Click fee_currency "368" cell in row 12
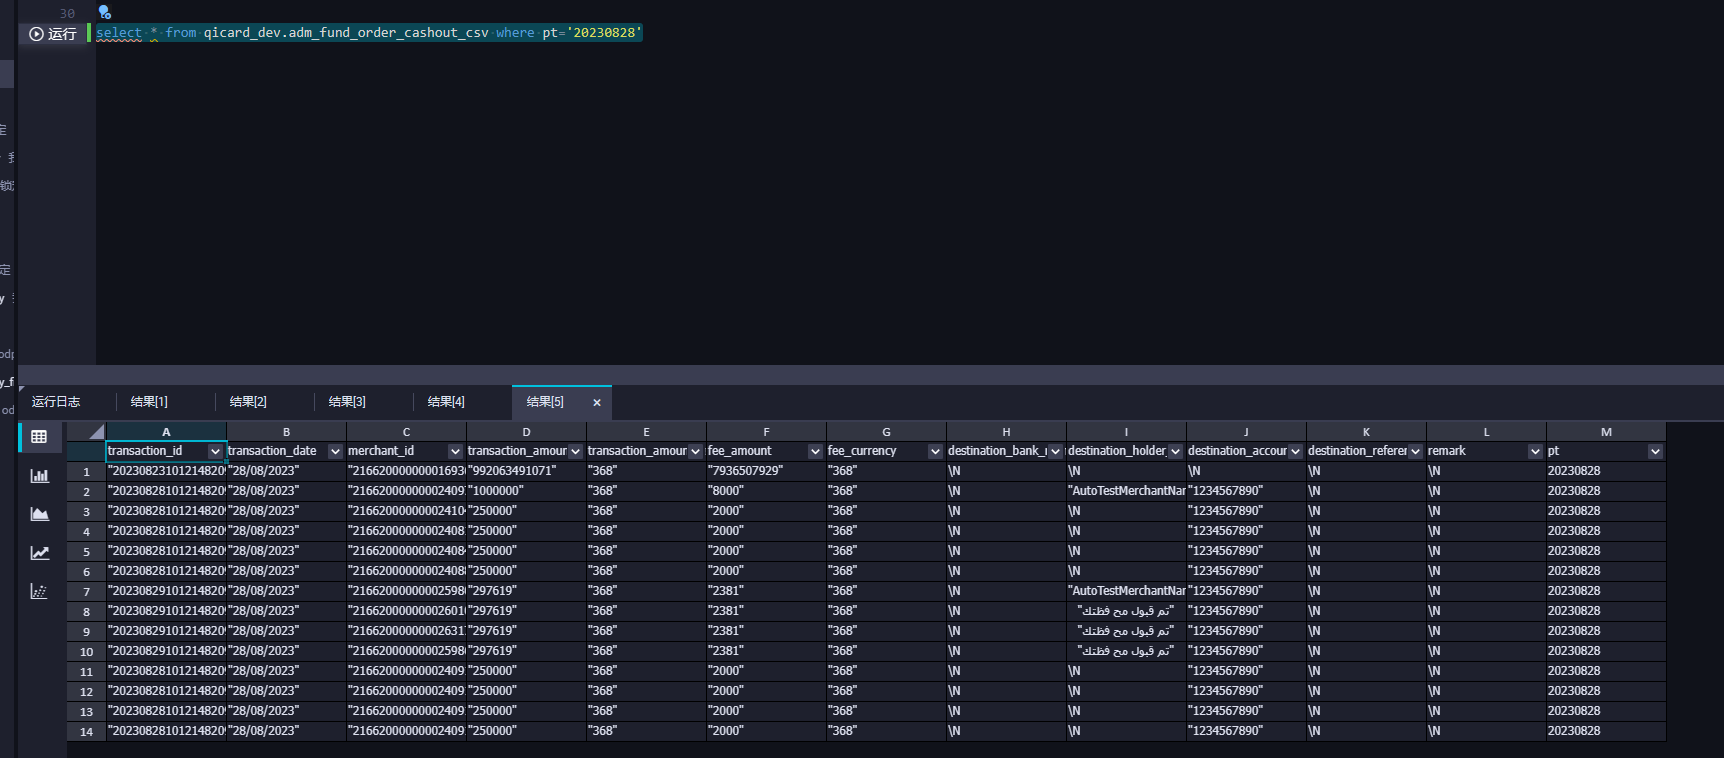Image resolution: width=1724 pixels, height=758 pixels. 886,691
